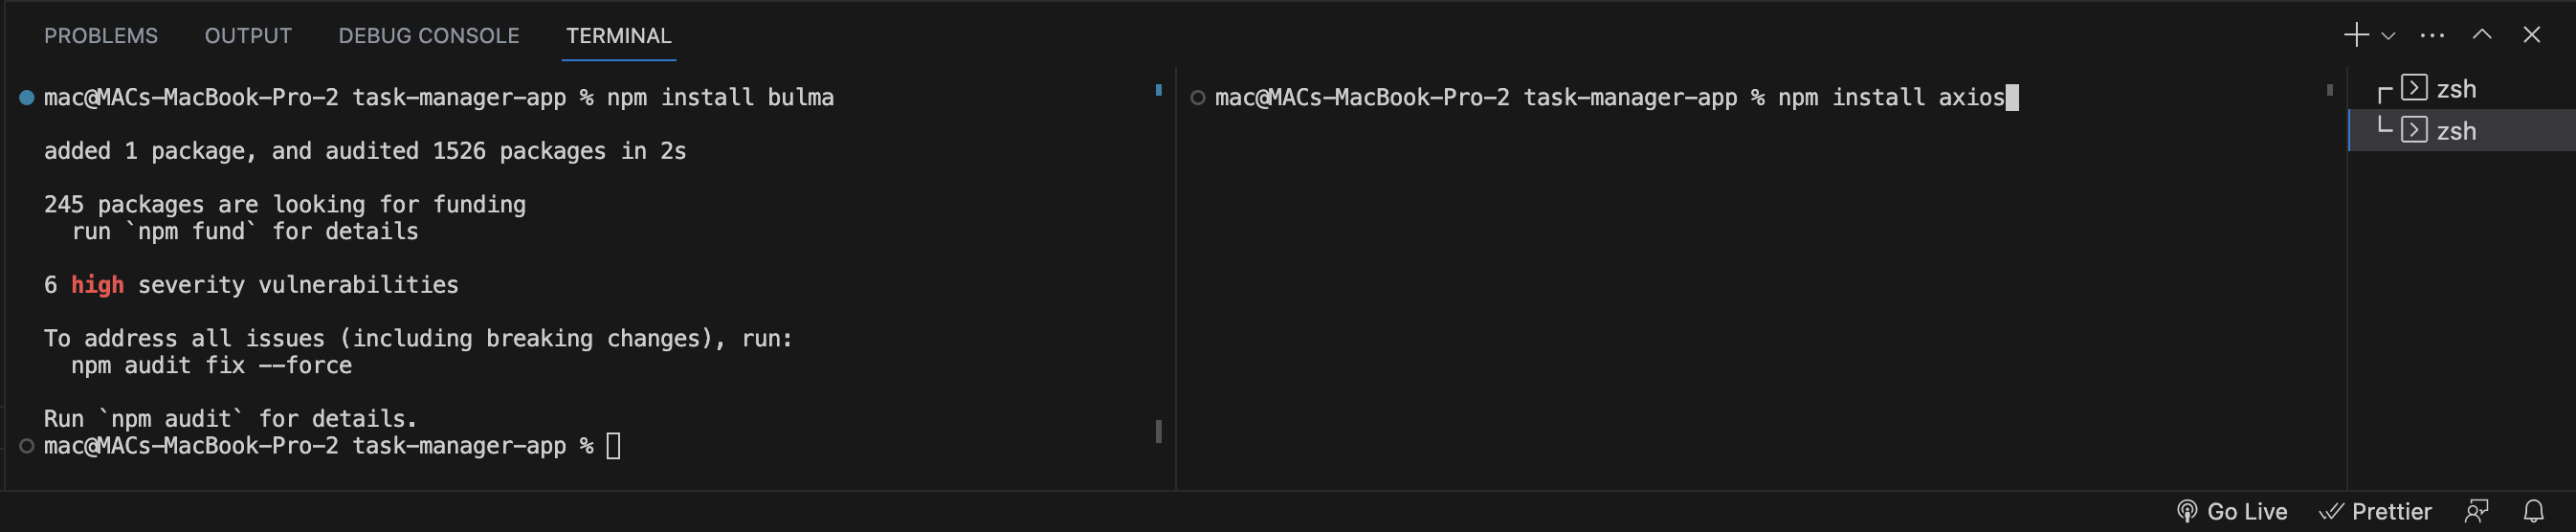The image size is (2576, 532).
Task: Select the highlighted second zsh terminal entry
Action: (x=2455, y=131)
